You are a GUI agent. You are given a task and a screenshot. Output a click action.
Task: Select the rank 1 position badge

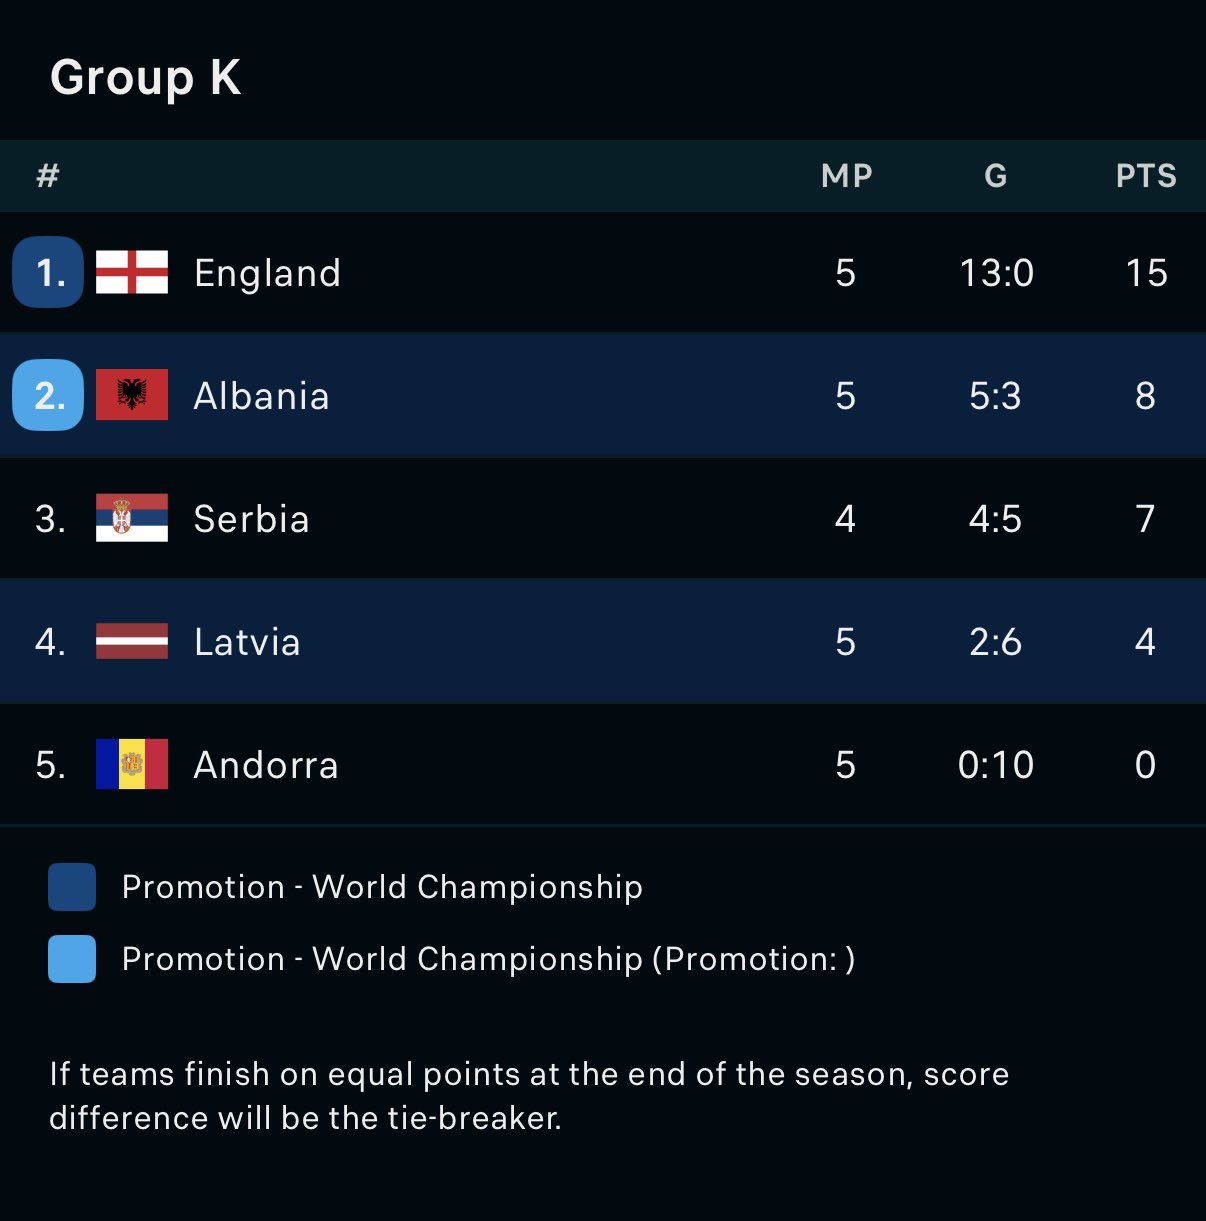click(48, 272)
